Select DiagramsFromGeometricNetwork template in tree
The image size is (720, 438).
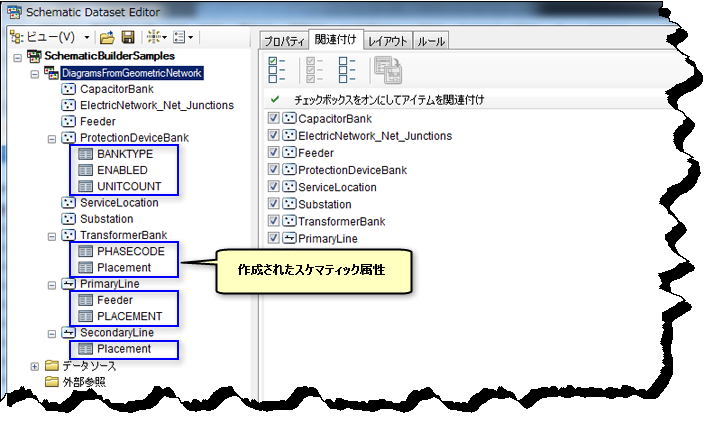point(132,73)
